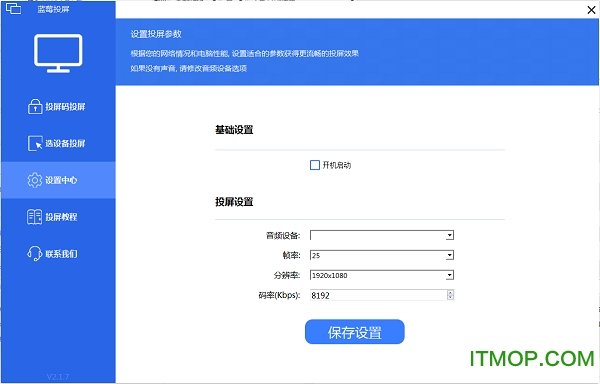The height and width of the screenshot is (384, 600).
Task: Click the 如果没有声音 hint line
Action: (189, 68)
